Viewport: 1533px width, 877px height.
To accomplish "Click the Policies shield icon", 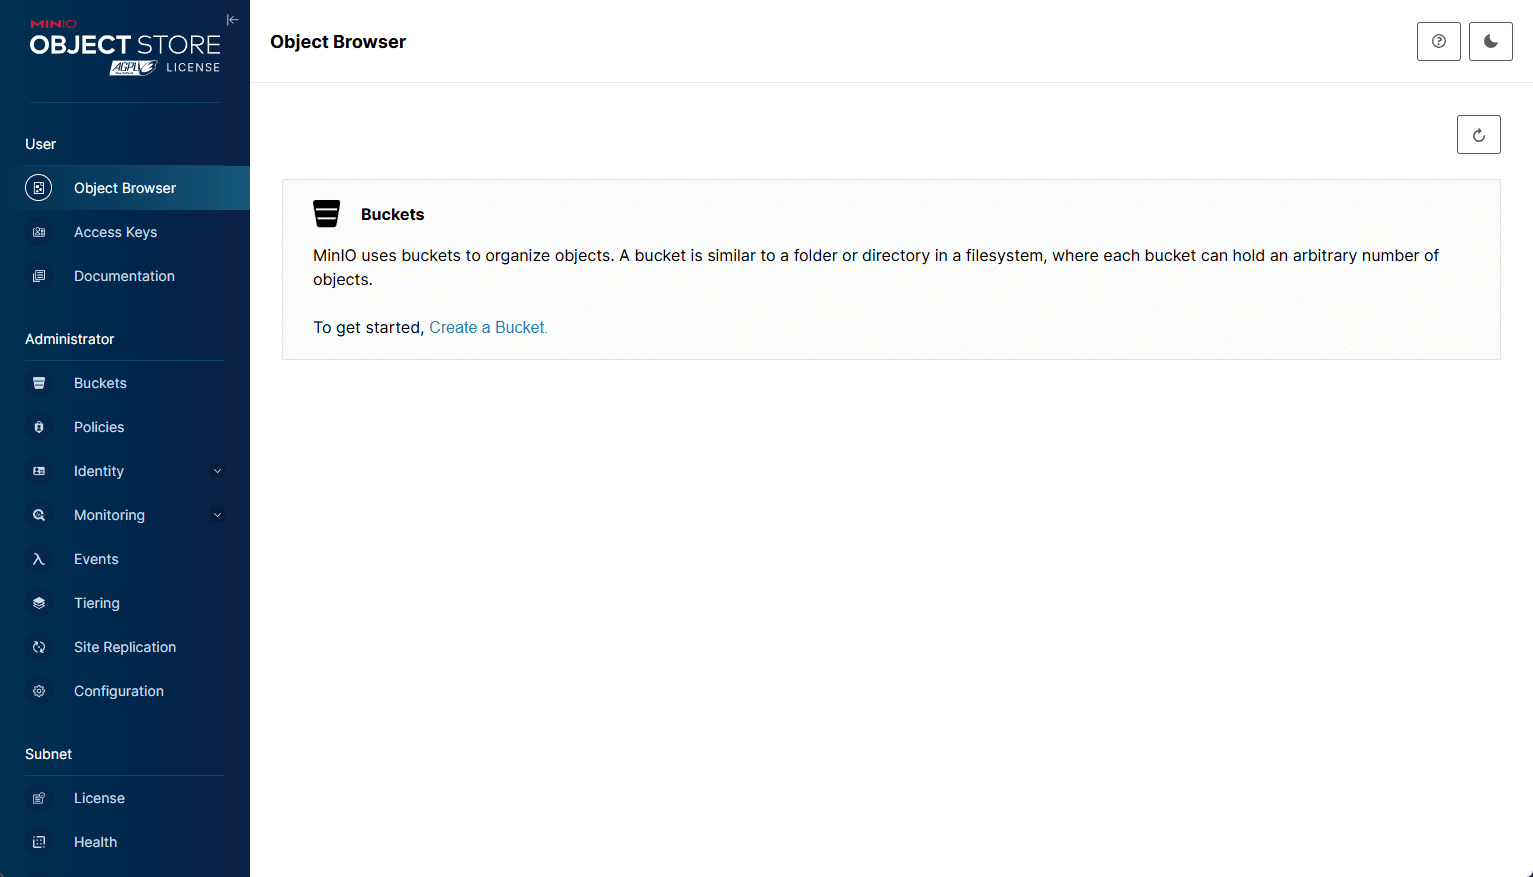I will click(x=39, y=427).
